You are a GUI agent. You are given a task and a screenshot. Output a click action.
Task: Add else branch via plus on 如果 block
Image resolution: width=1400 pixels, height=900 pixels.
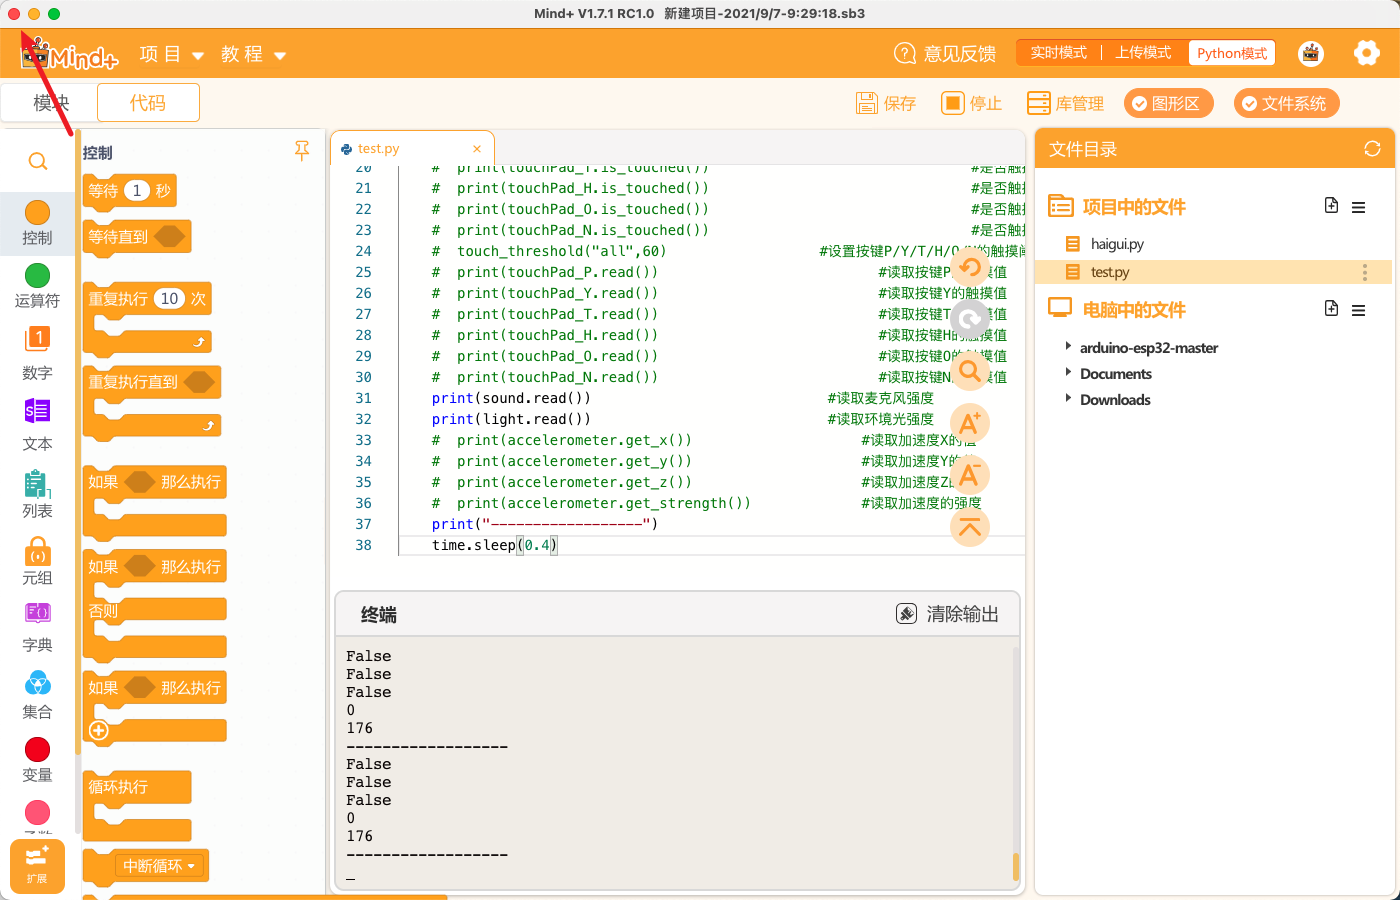coord(99,730)
